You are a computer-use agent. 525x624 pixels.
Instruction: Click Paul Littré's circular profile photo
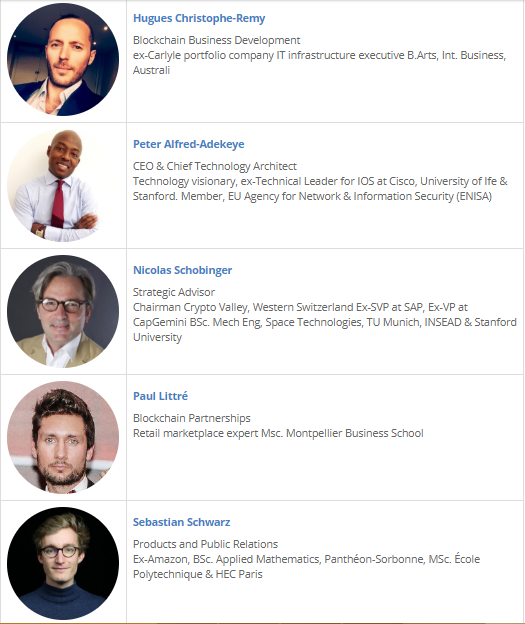[63, 437]
